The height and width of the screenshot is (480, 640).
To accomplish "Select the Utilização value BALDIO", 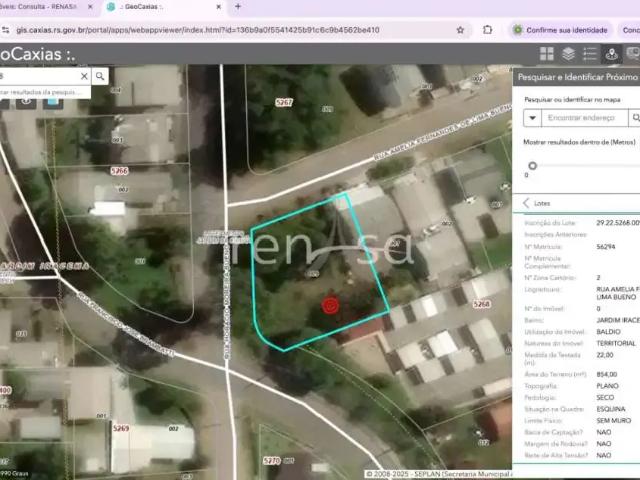I will (x=608, y=332).
